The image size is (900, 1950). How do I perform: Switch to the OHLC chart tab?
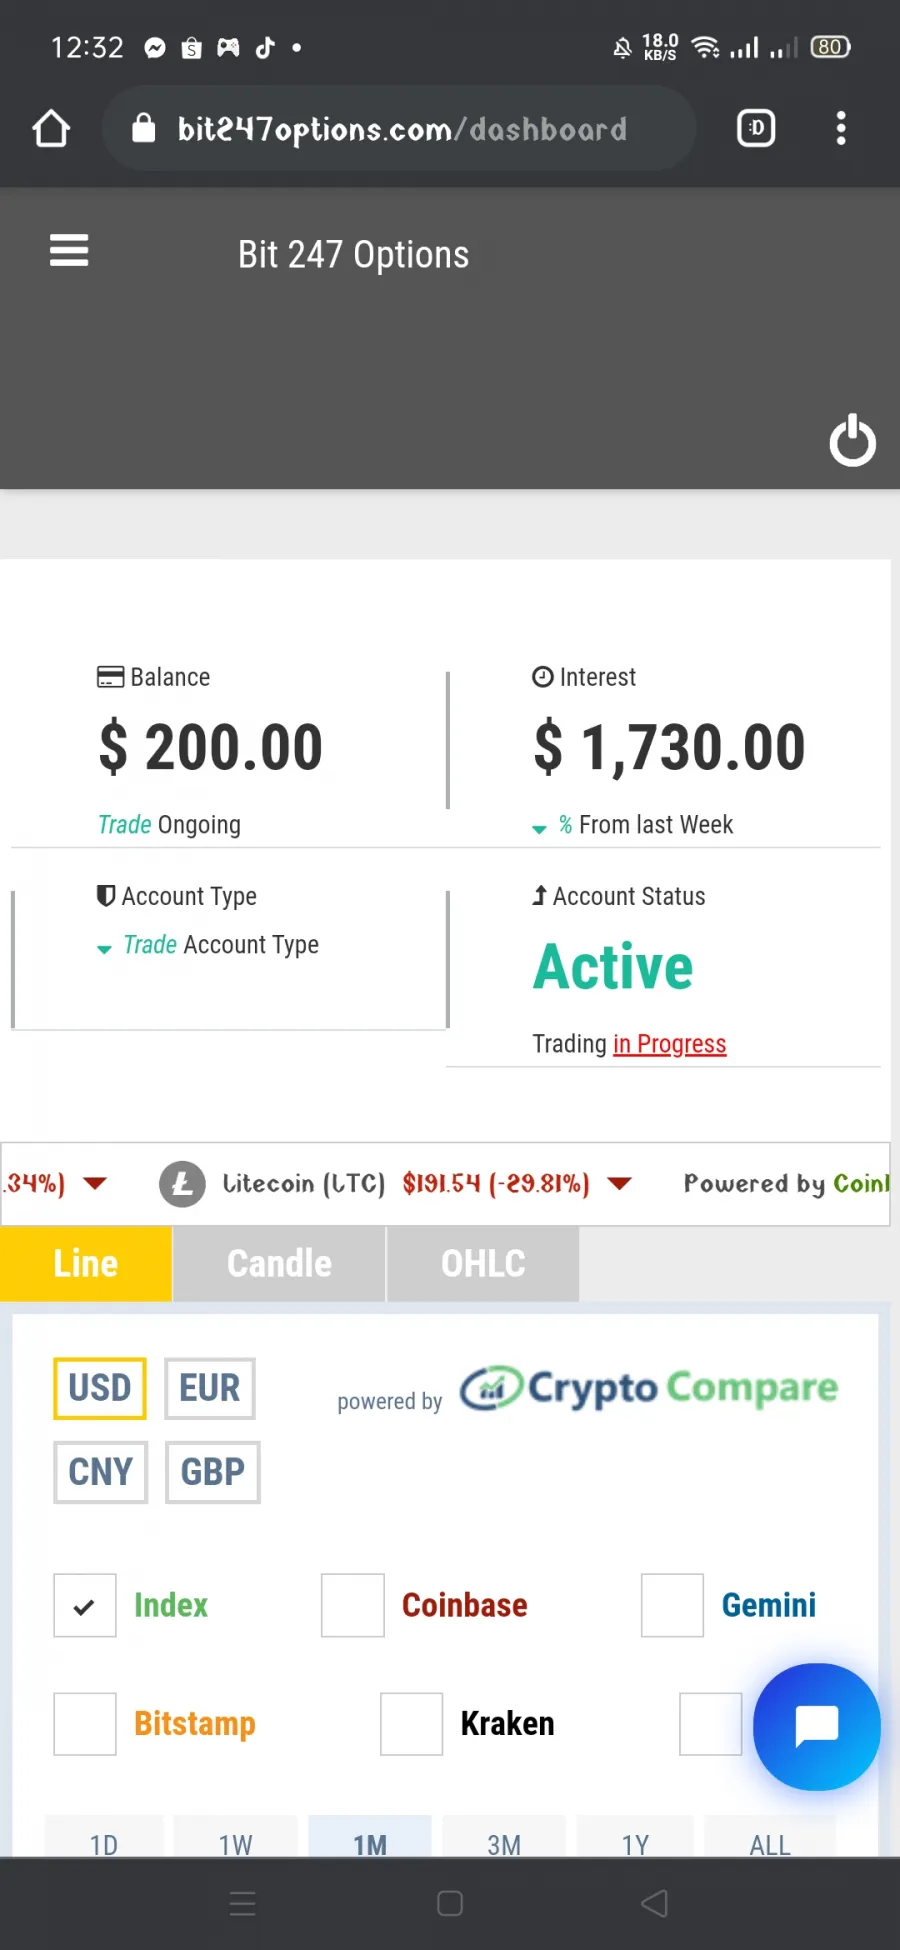(483, 1264)
